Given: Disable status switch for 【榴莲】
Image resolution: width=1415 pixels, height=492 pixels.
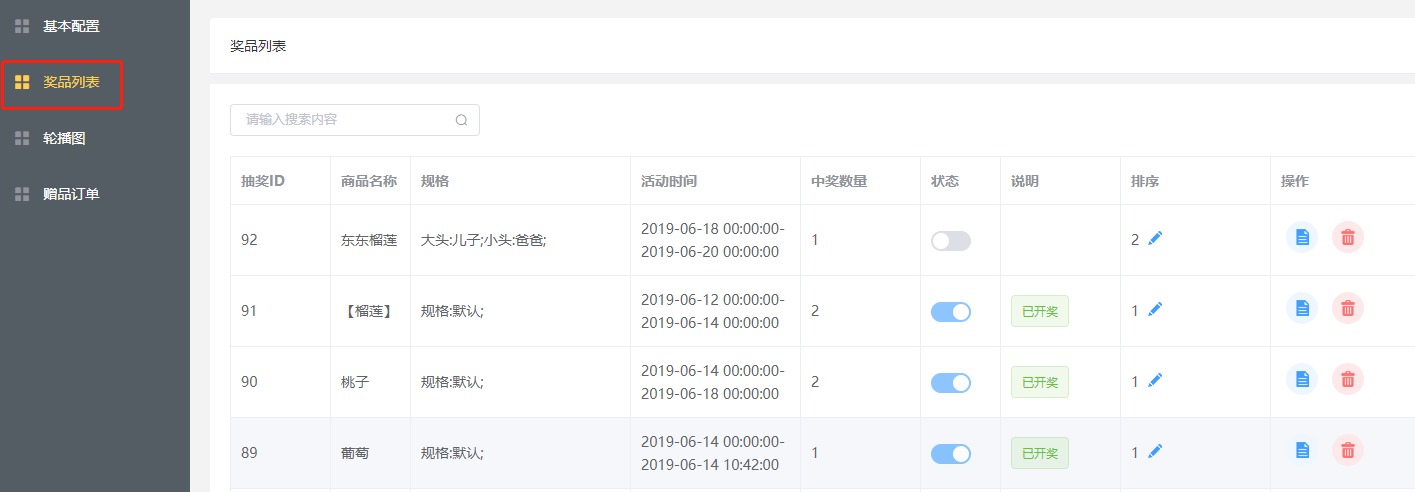Looking at the screenshot, I should pyautogui.click(x=950, y=312).
